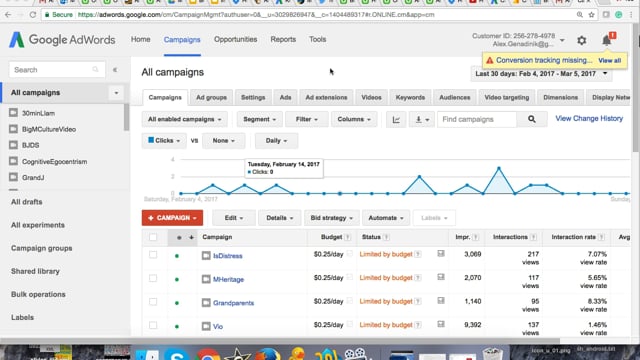Click the conversion tracking warning icon
Viewport: 640px width, 360px height.
[489, 60]
